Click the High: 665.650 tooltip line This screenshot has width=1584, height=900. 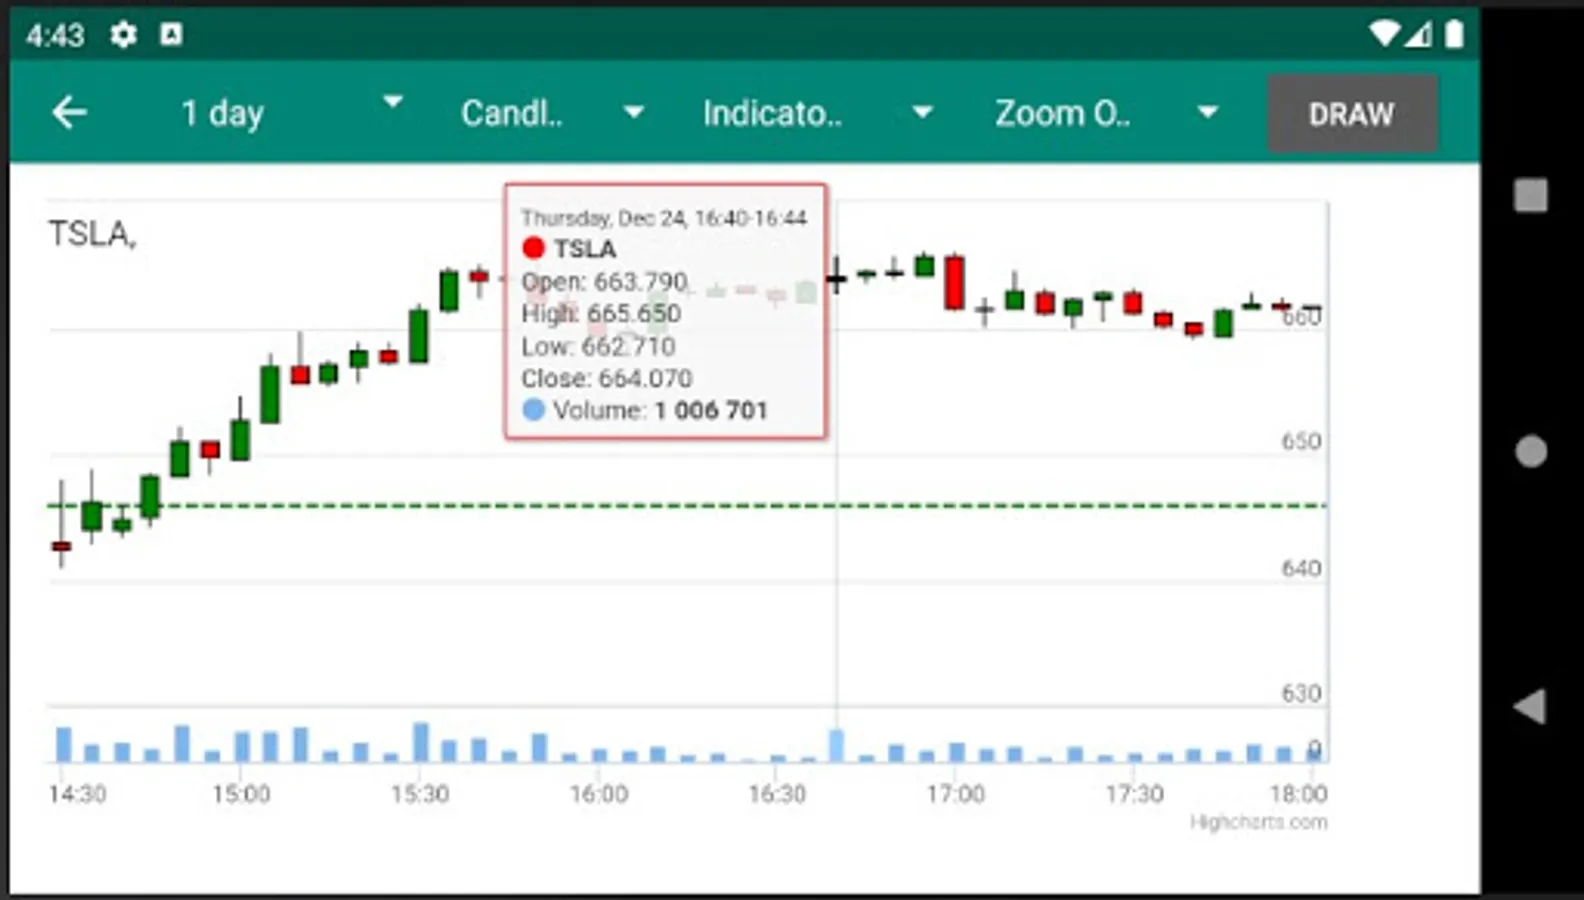(601, 313)
